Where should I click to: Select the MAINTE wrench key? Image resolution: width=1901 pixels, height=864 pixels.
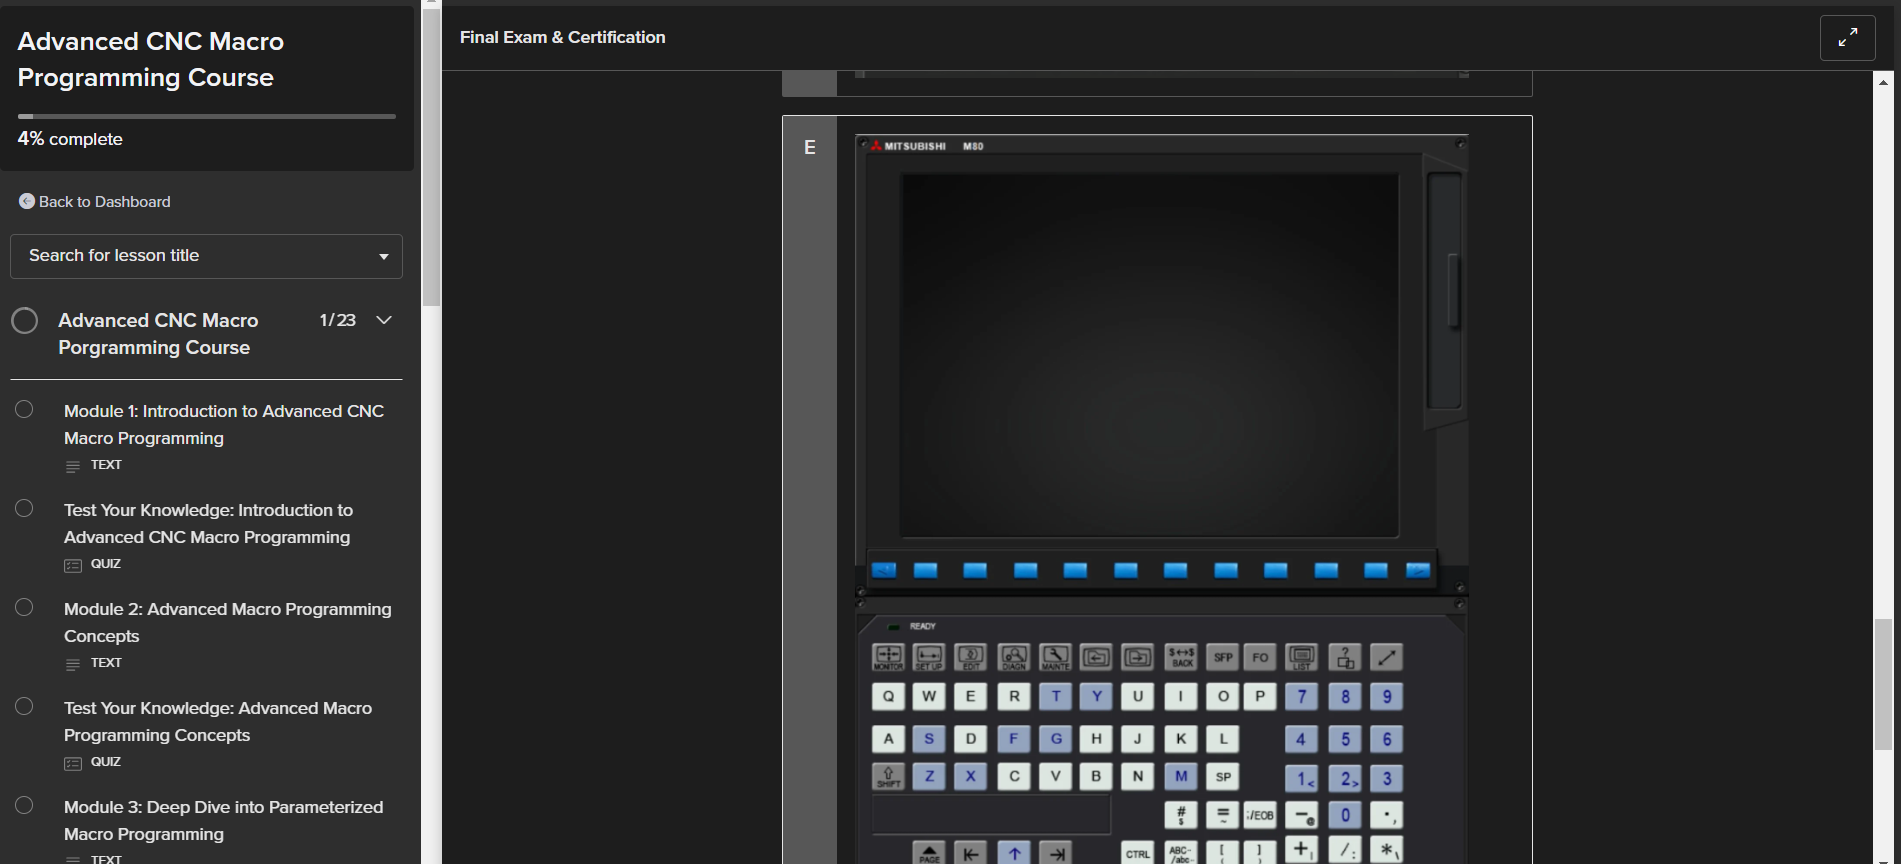1055,657
